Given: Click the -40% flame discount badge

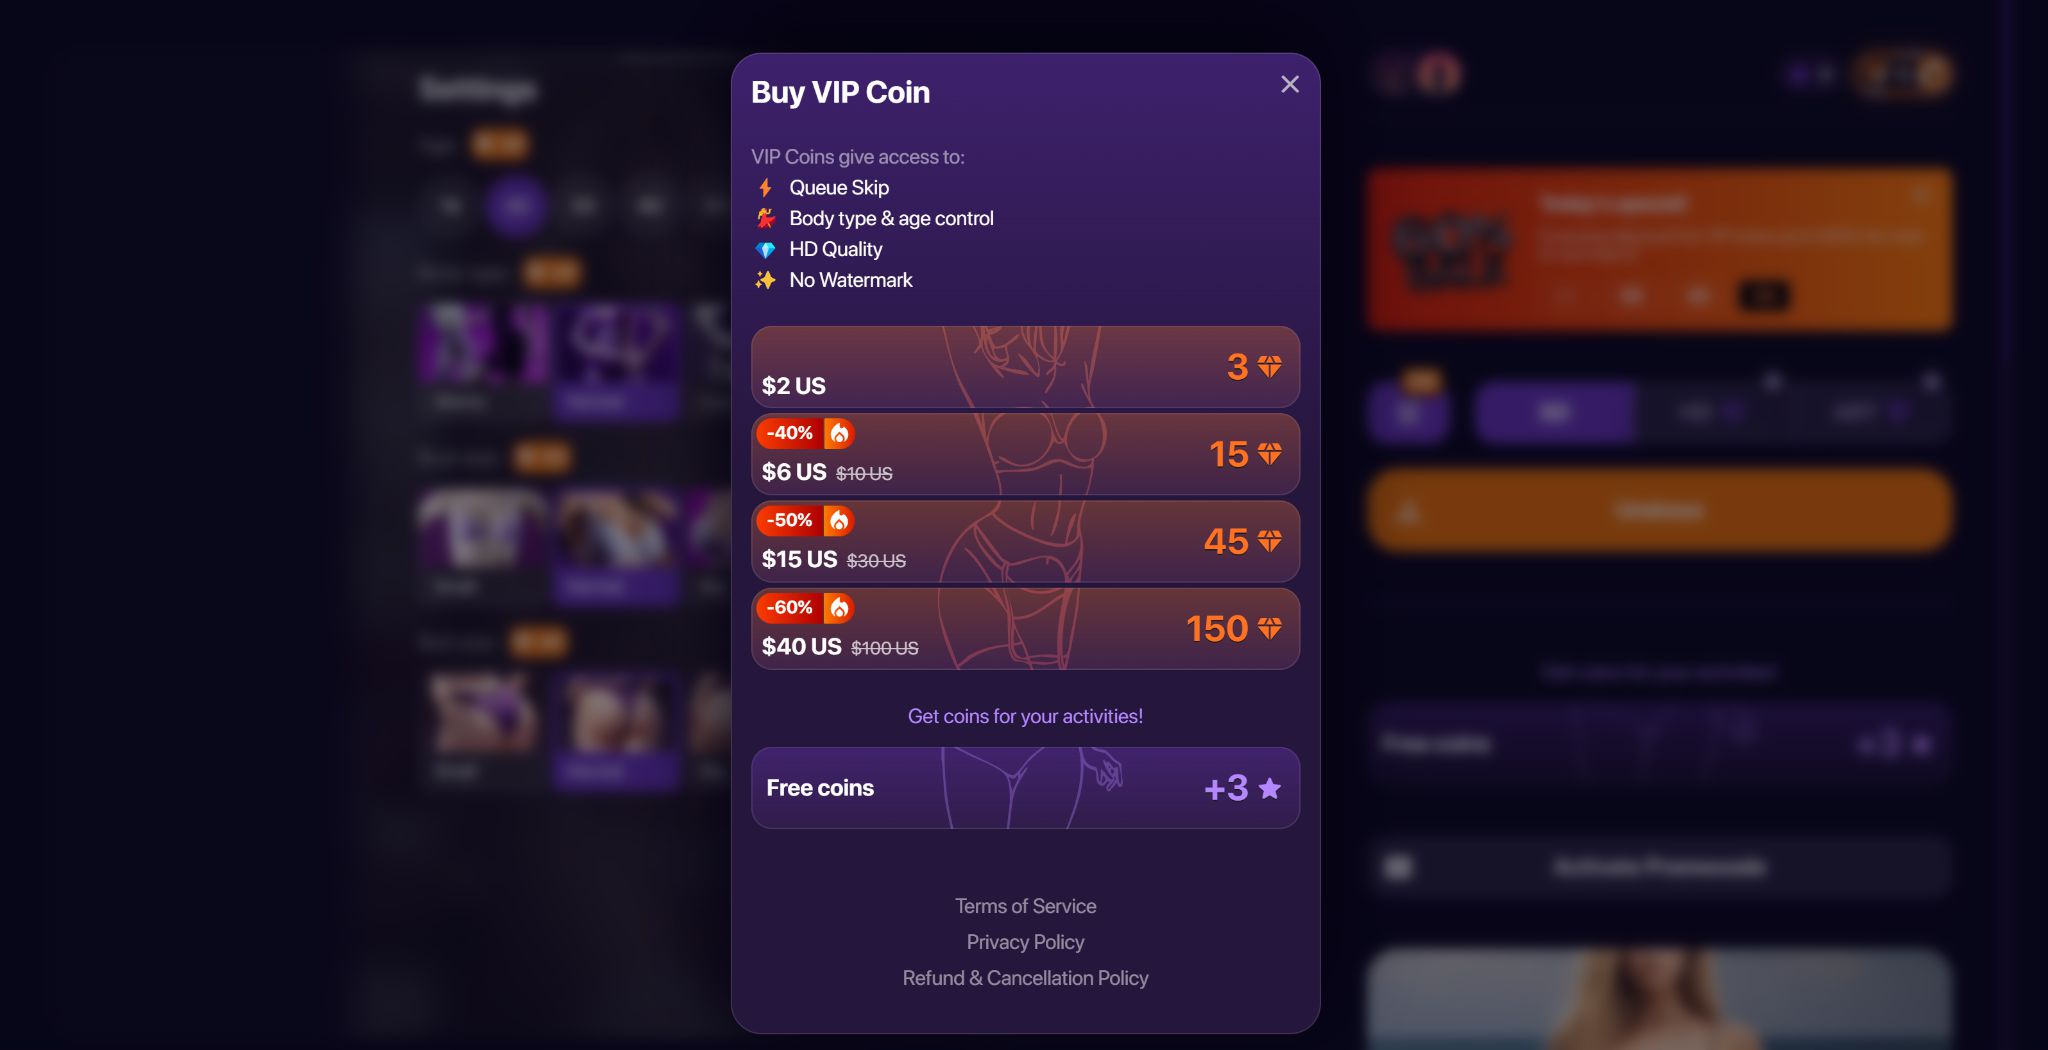Looking at the screenshot, I should [805, 433].
